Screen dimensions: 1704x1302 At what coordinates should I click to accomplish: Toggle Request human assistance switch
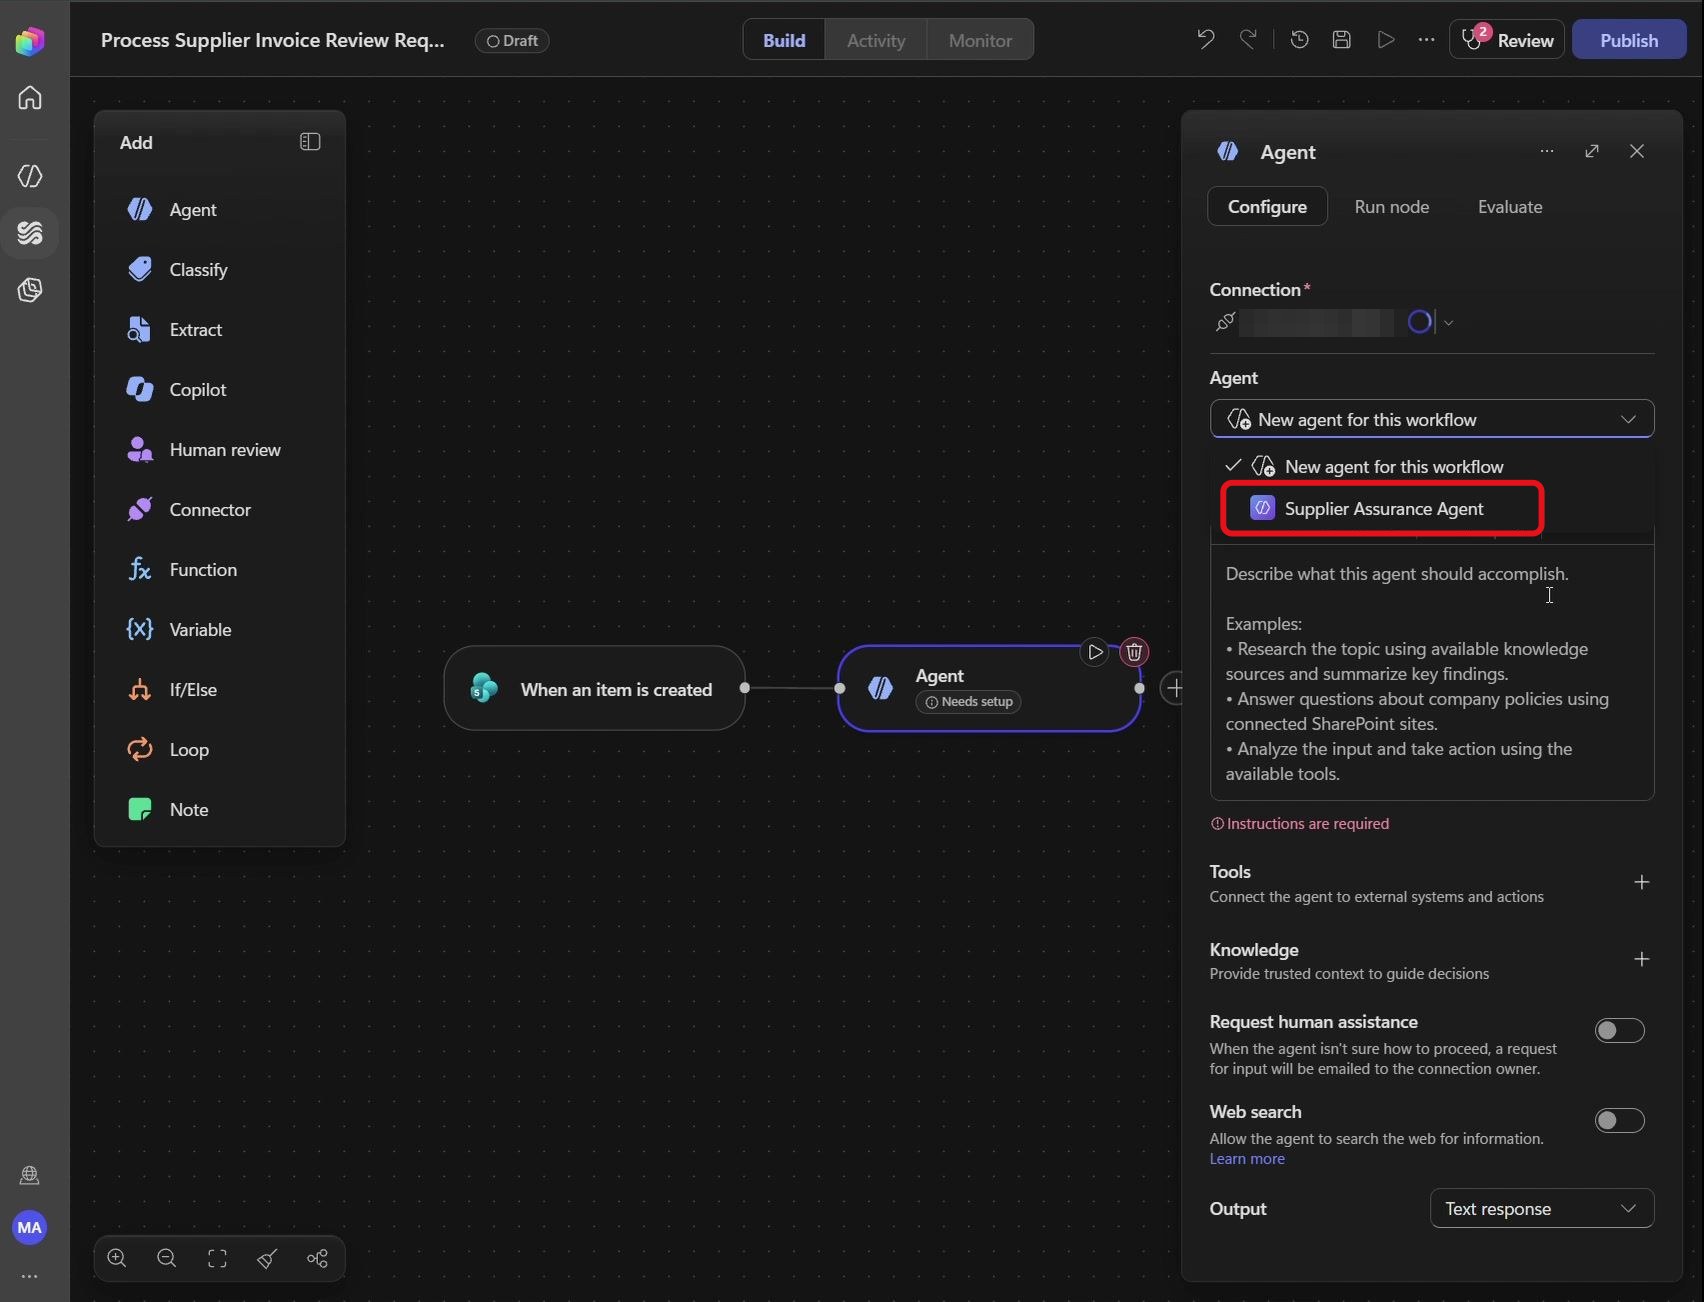pyautogui.click(x=1619, y=1030)
